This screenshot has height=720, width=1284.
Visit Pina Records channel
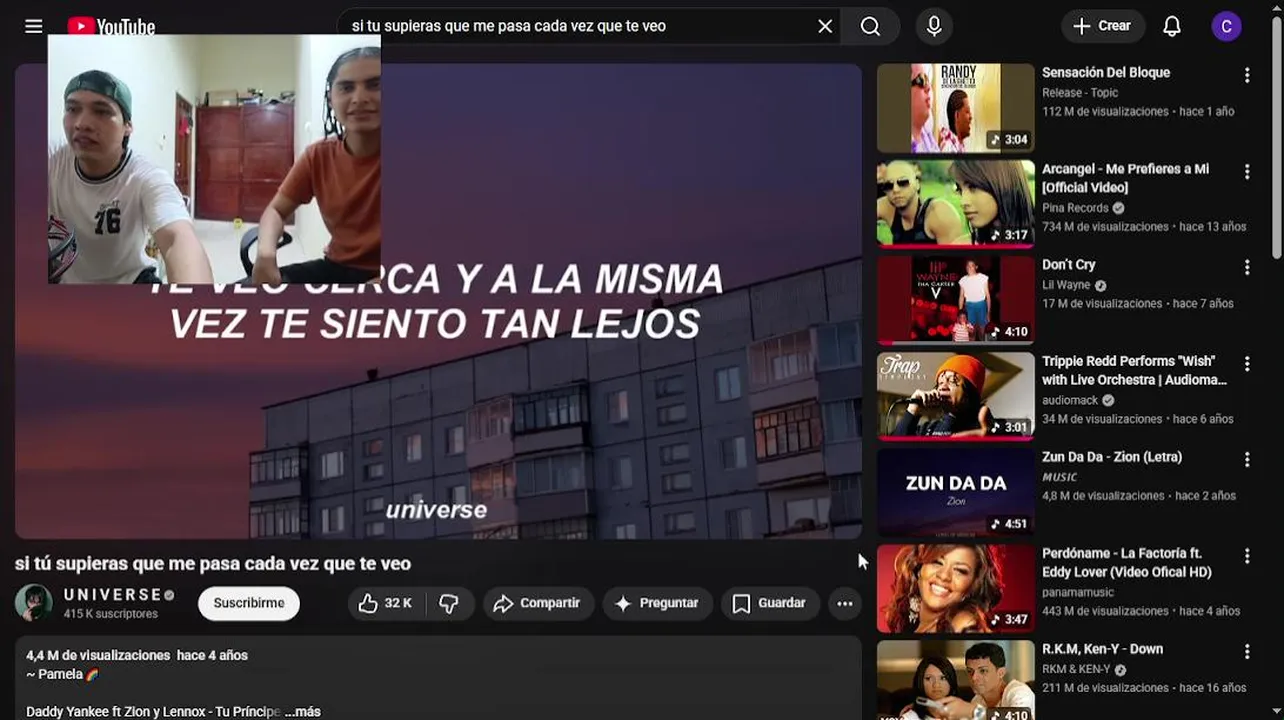coord(1075,208)
